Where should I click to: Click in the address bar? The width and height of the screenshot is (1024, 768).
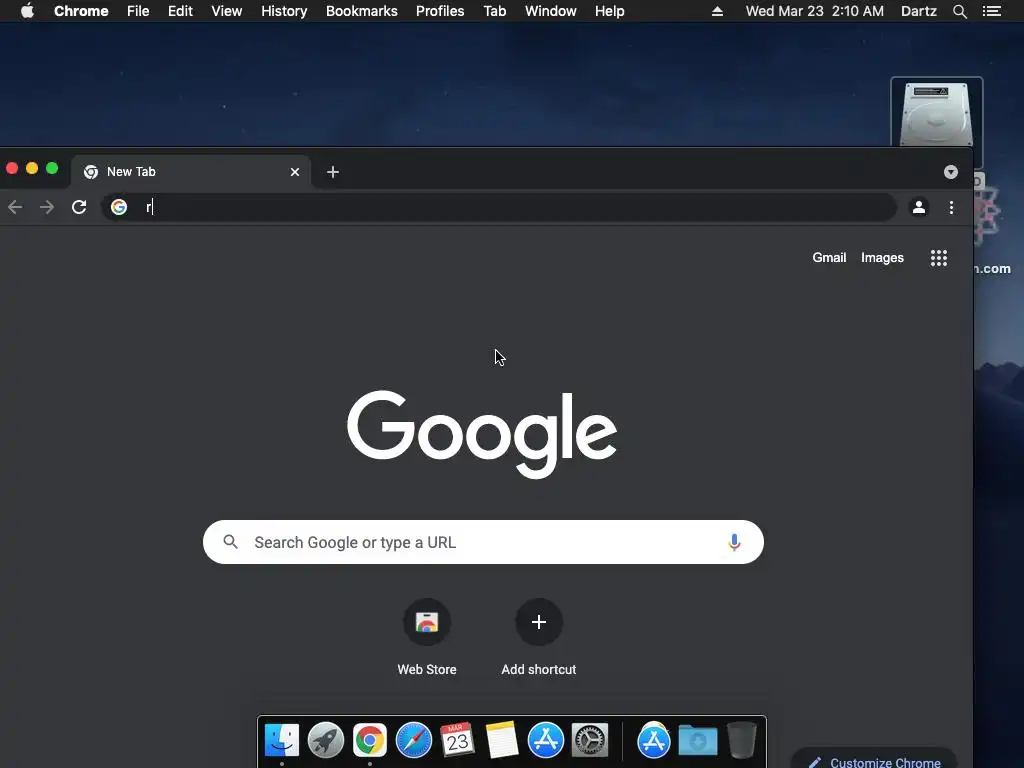click(x=500, y=207)
